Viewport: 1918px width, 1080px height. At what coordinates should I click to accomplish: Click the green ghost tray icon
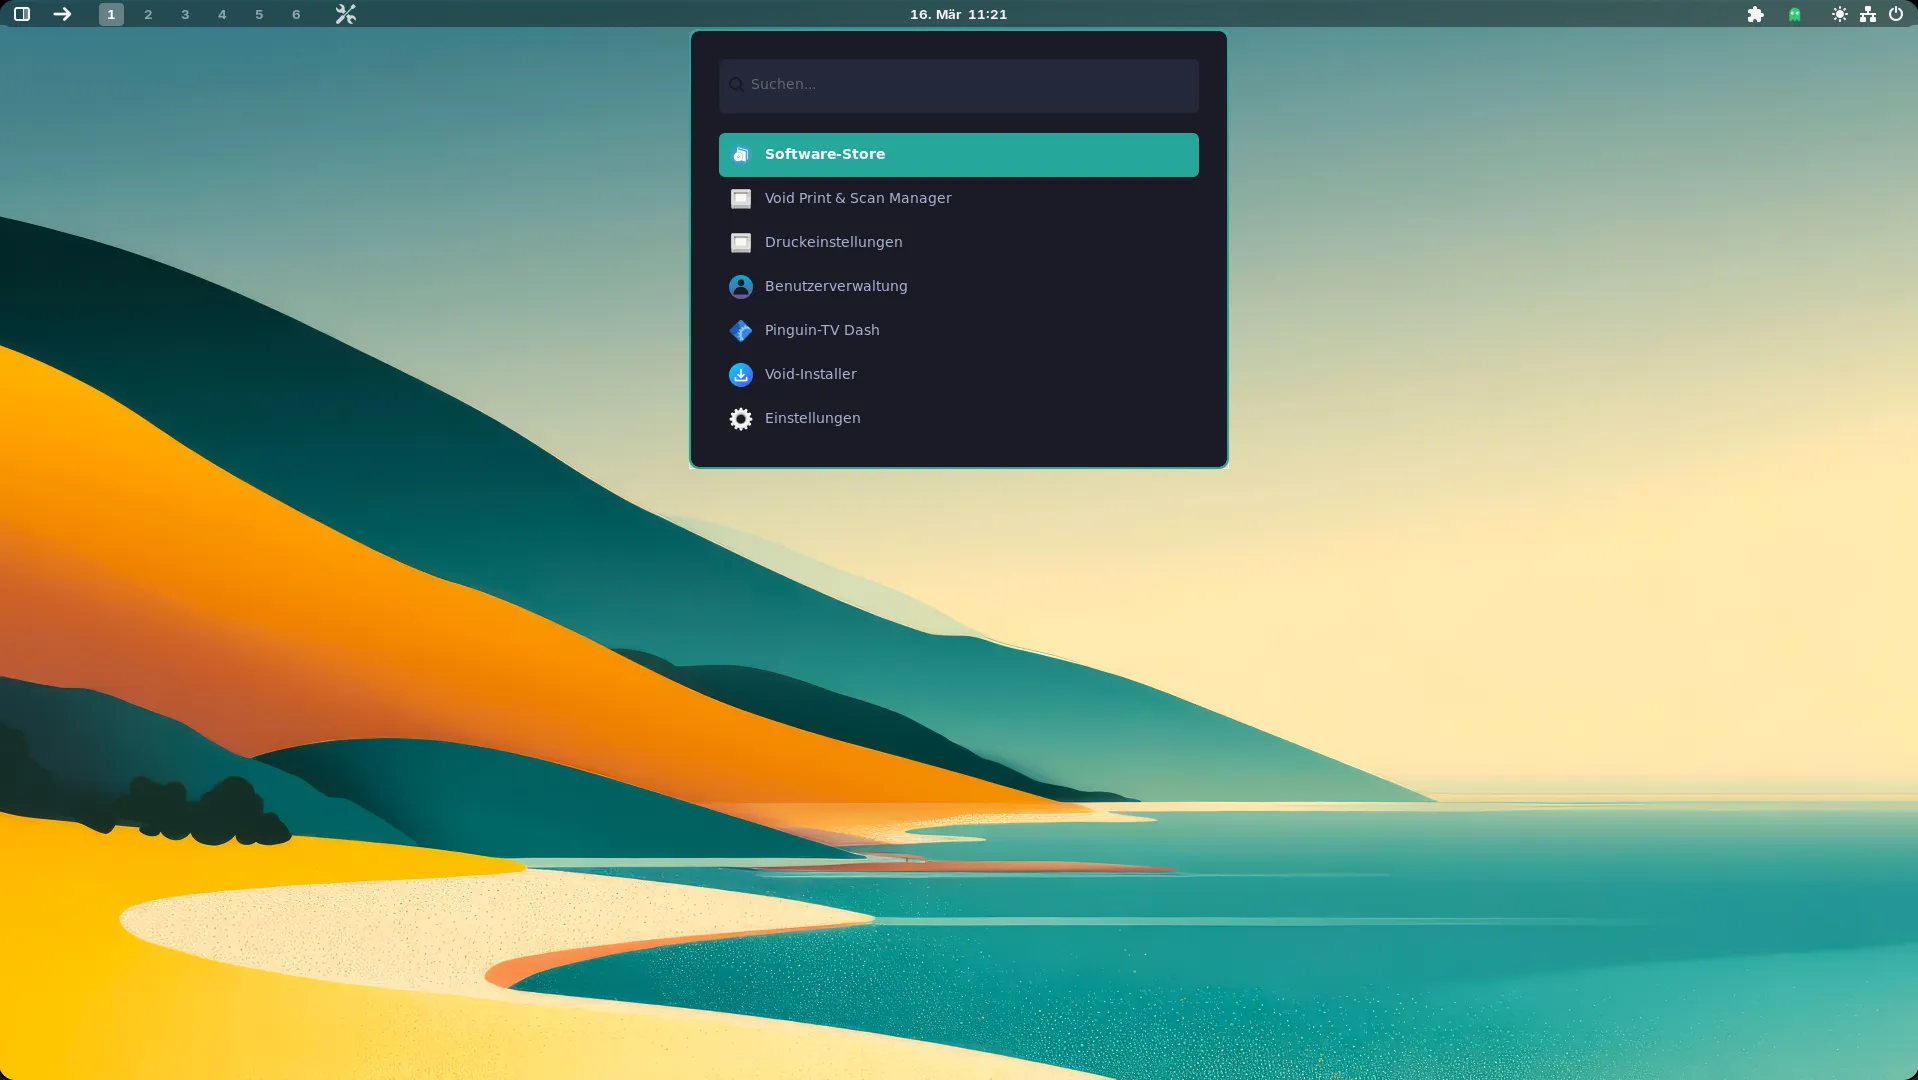(x=1795, y=14)
